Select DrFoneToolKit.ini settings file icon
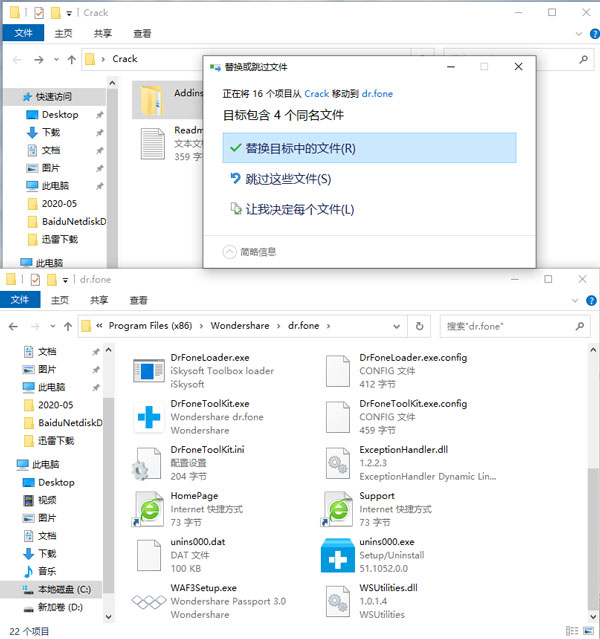This screenshot has width=600, height=639. click(x=146, y=464)
